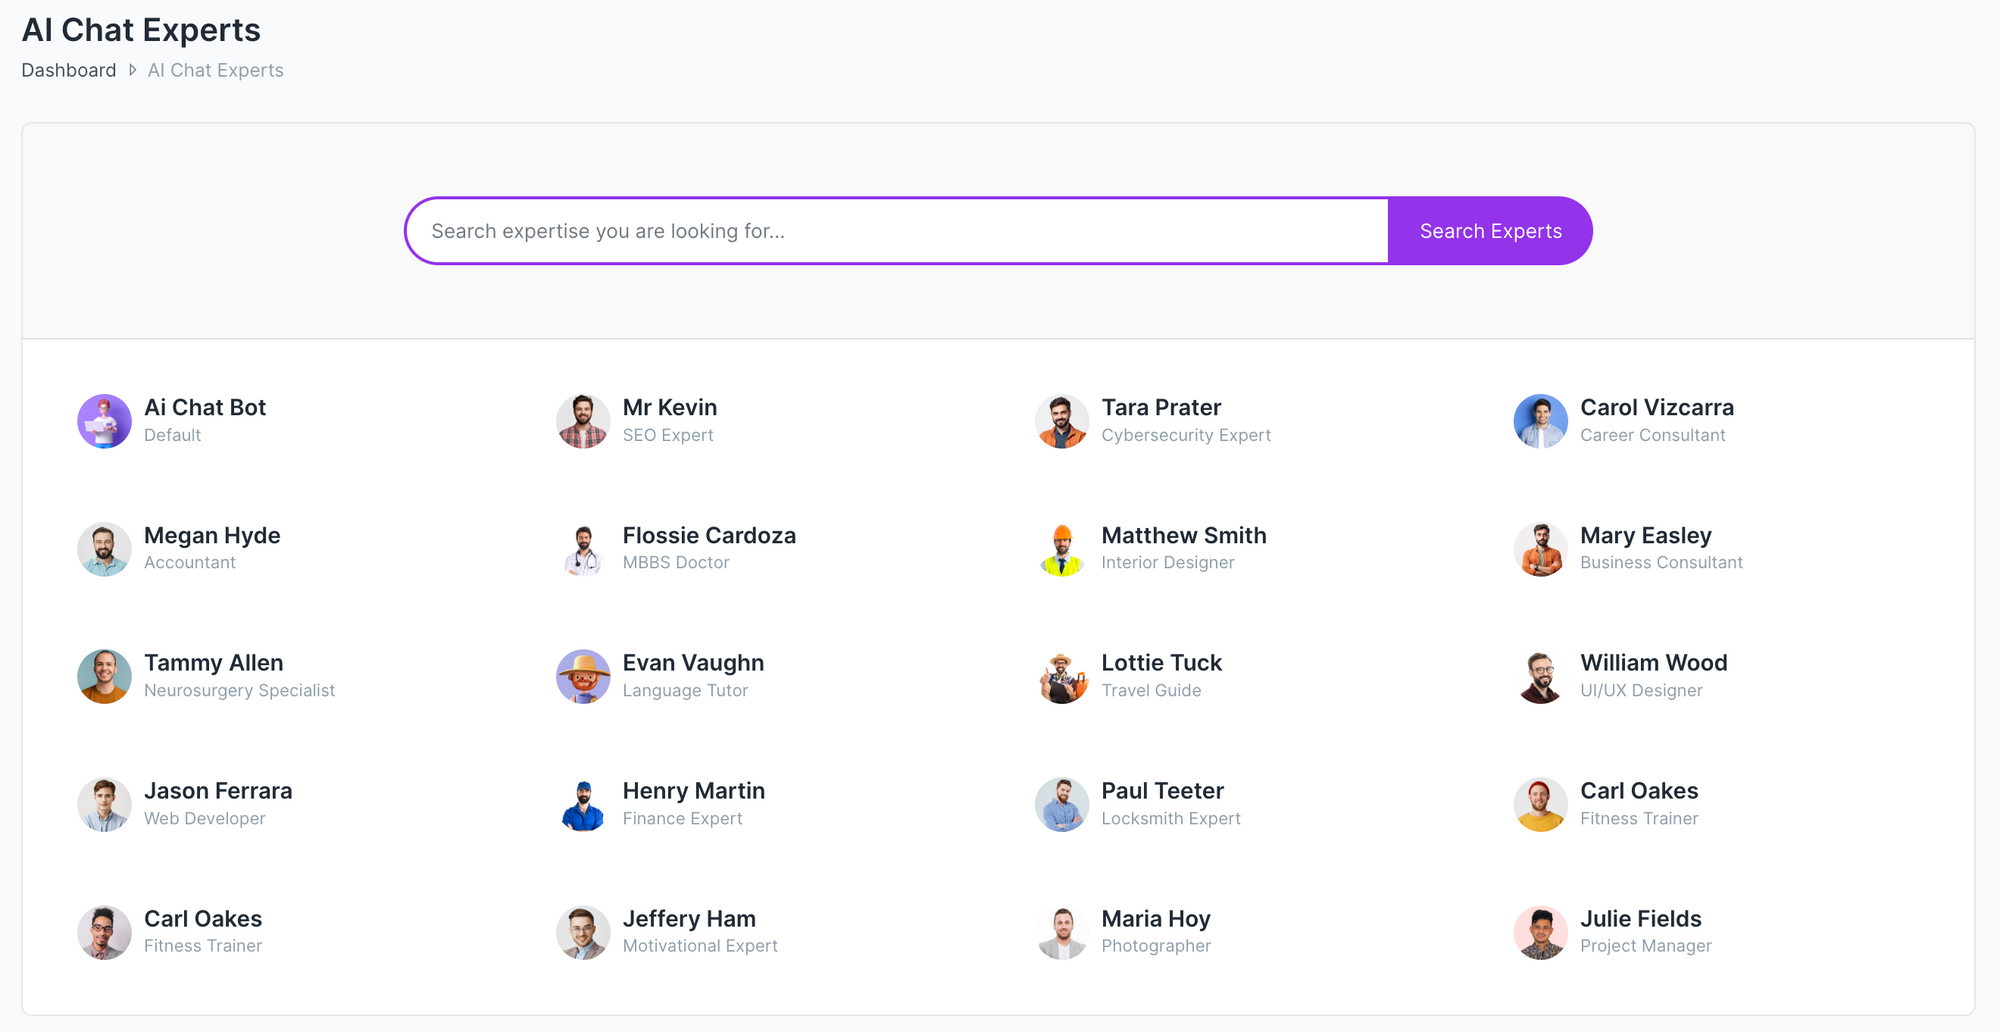Click the 'Cybersecurity Expert' label
The image size is (2000, 1032).
tap(1186, 435)
